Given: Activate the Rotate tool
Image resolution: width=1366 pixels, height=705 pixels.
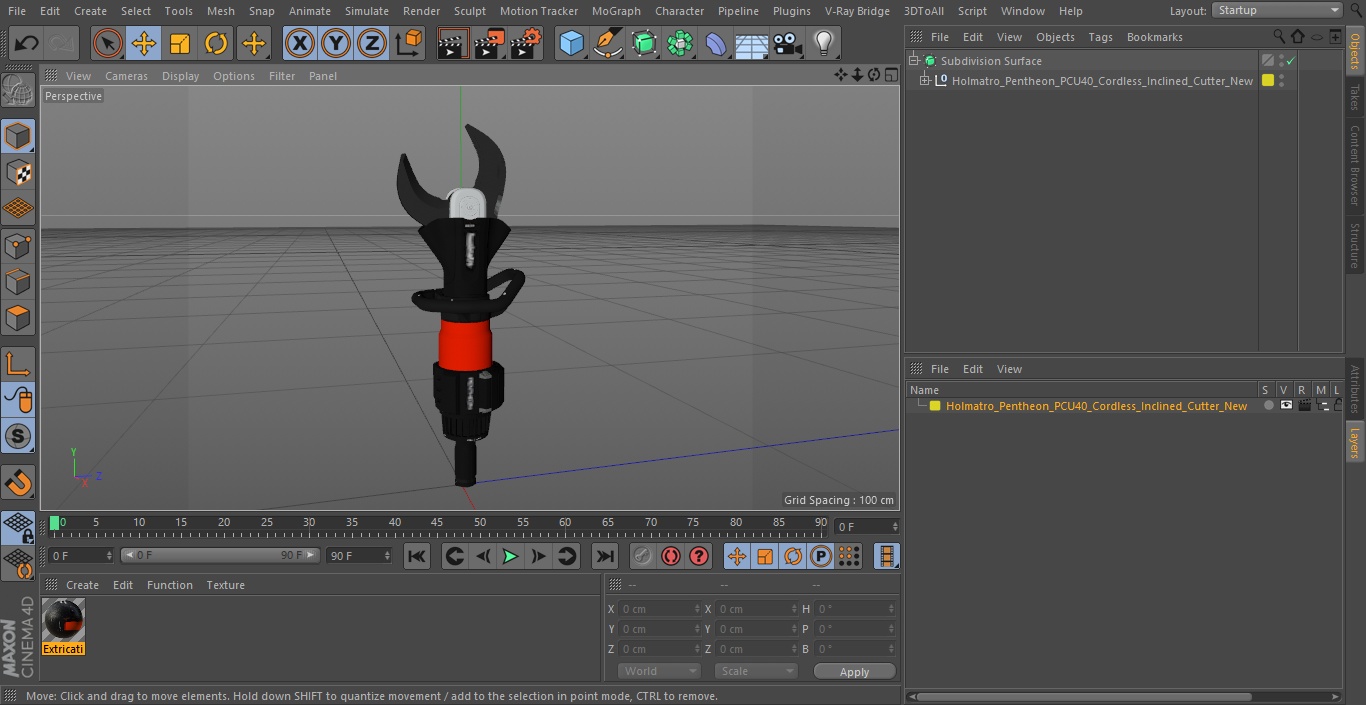Looking at the screenshot, I should [216, 43].
